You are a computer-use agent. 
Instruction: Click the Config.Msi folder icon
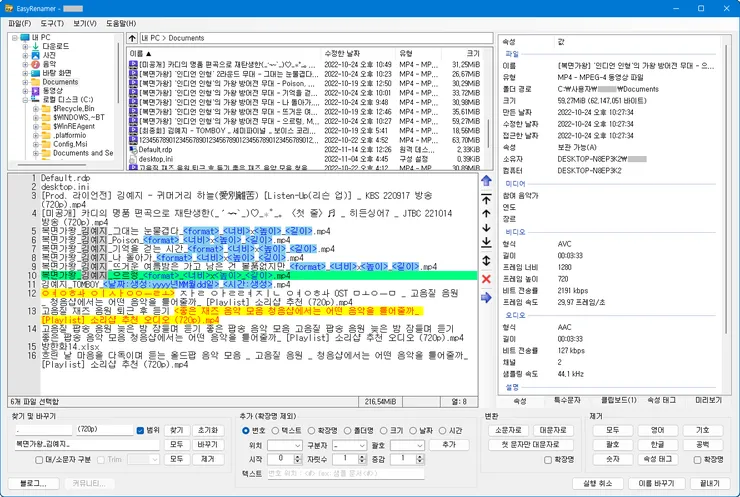[x=46, y=144]
